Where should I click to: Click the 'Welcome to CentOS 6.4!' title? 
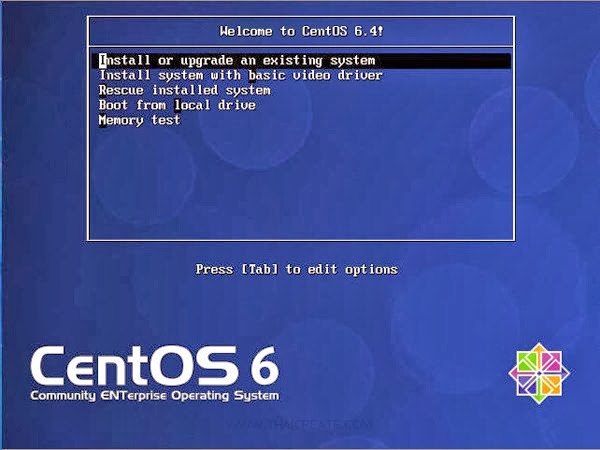click(301, 31)
